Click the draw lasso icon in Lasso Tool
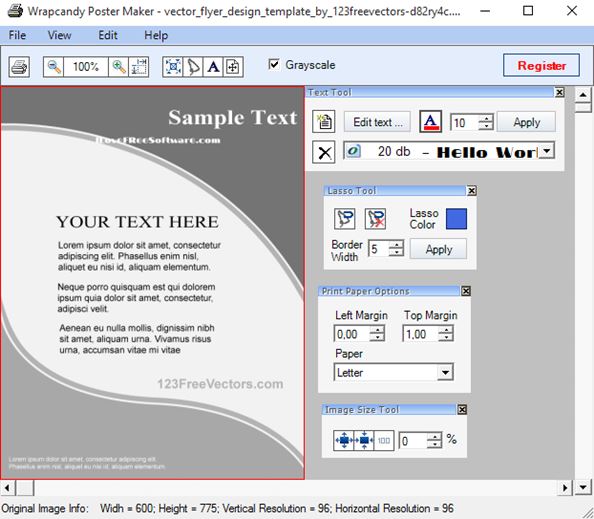594x519 pixels. coord(345,219)
